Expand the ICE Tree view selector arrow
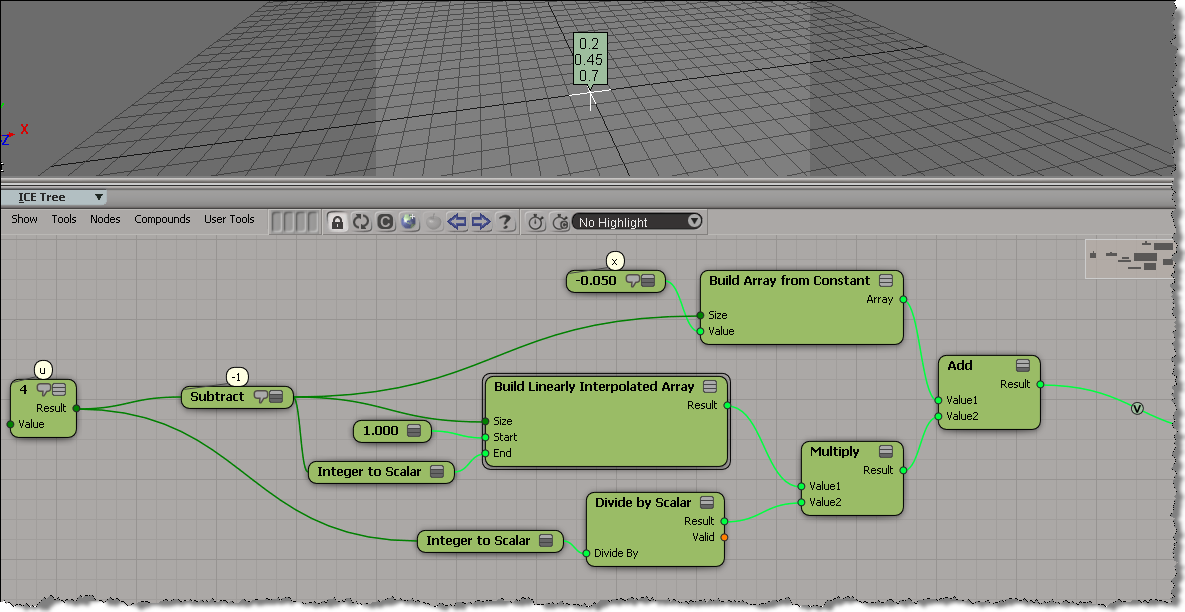The width and height of the screenshot is (1185, 612). (98, 197)
